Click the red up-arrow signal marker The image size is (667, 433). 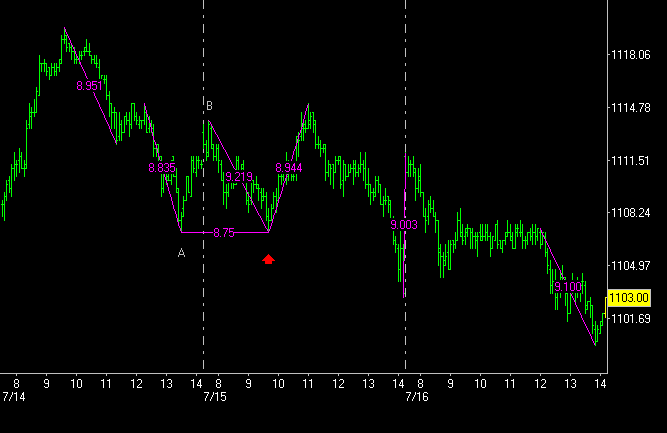click(268, 259)
